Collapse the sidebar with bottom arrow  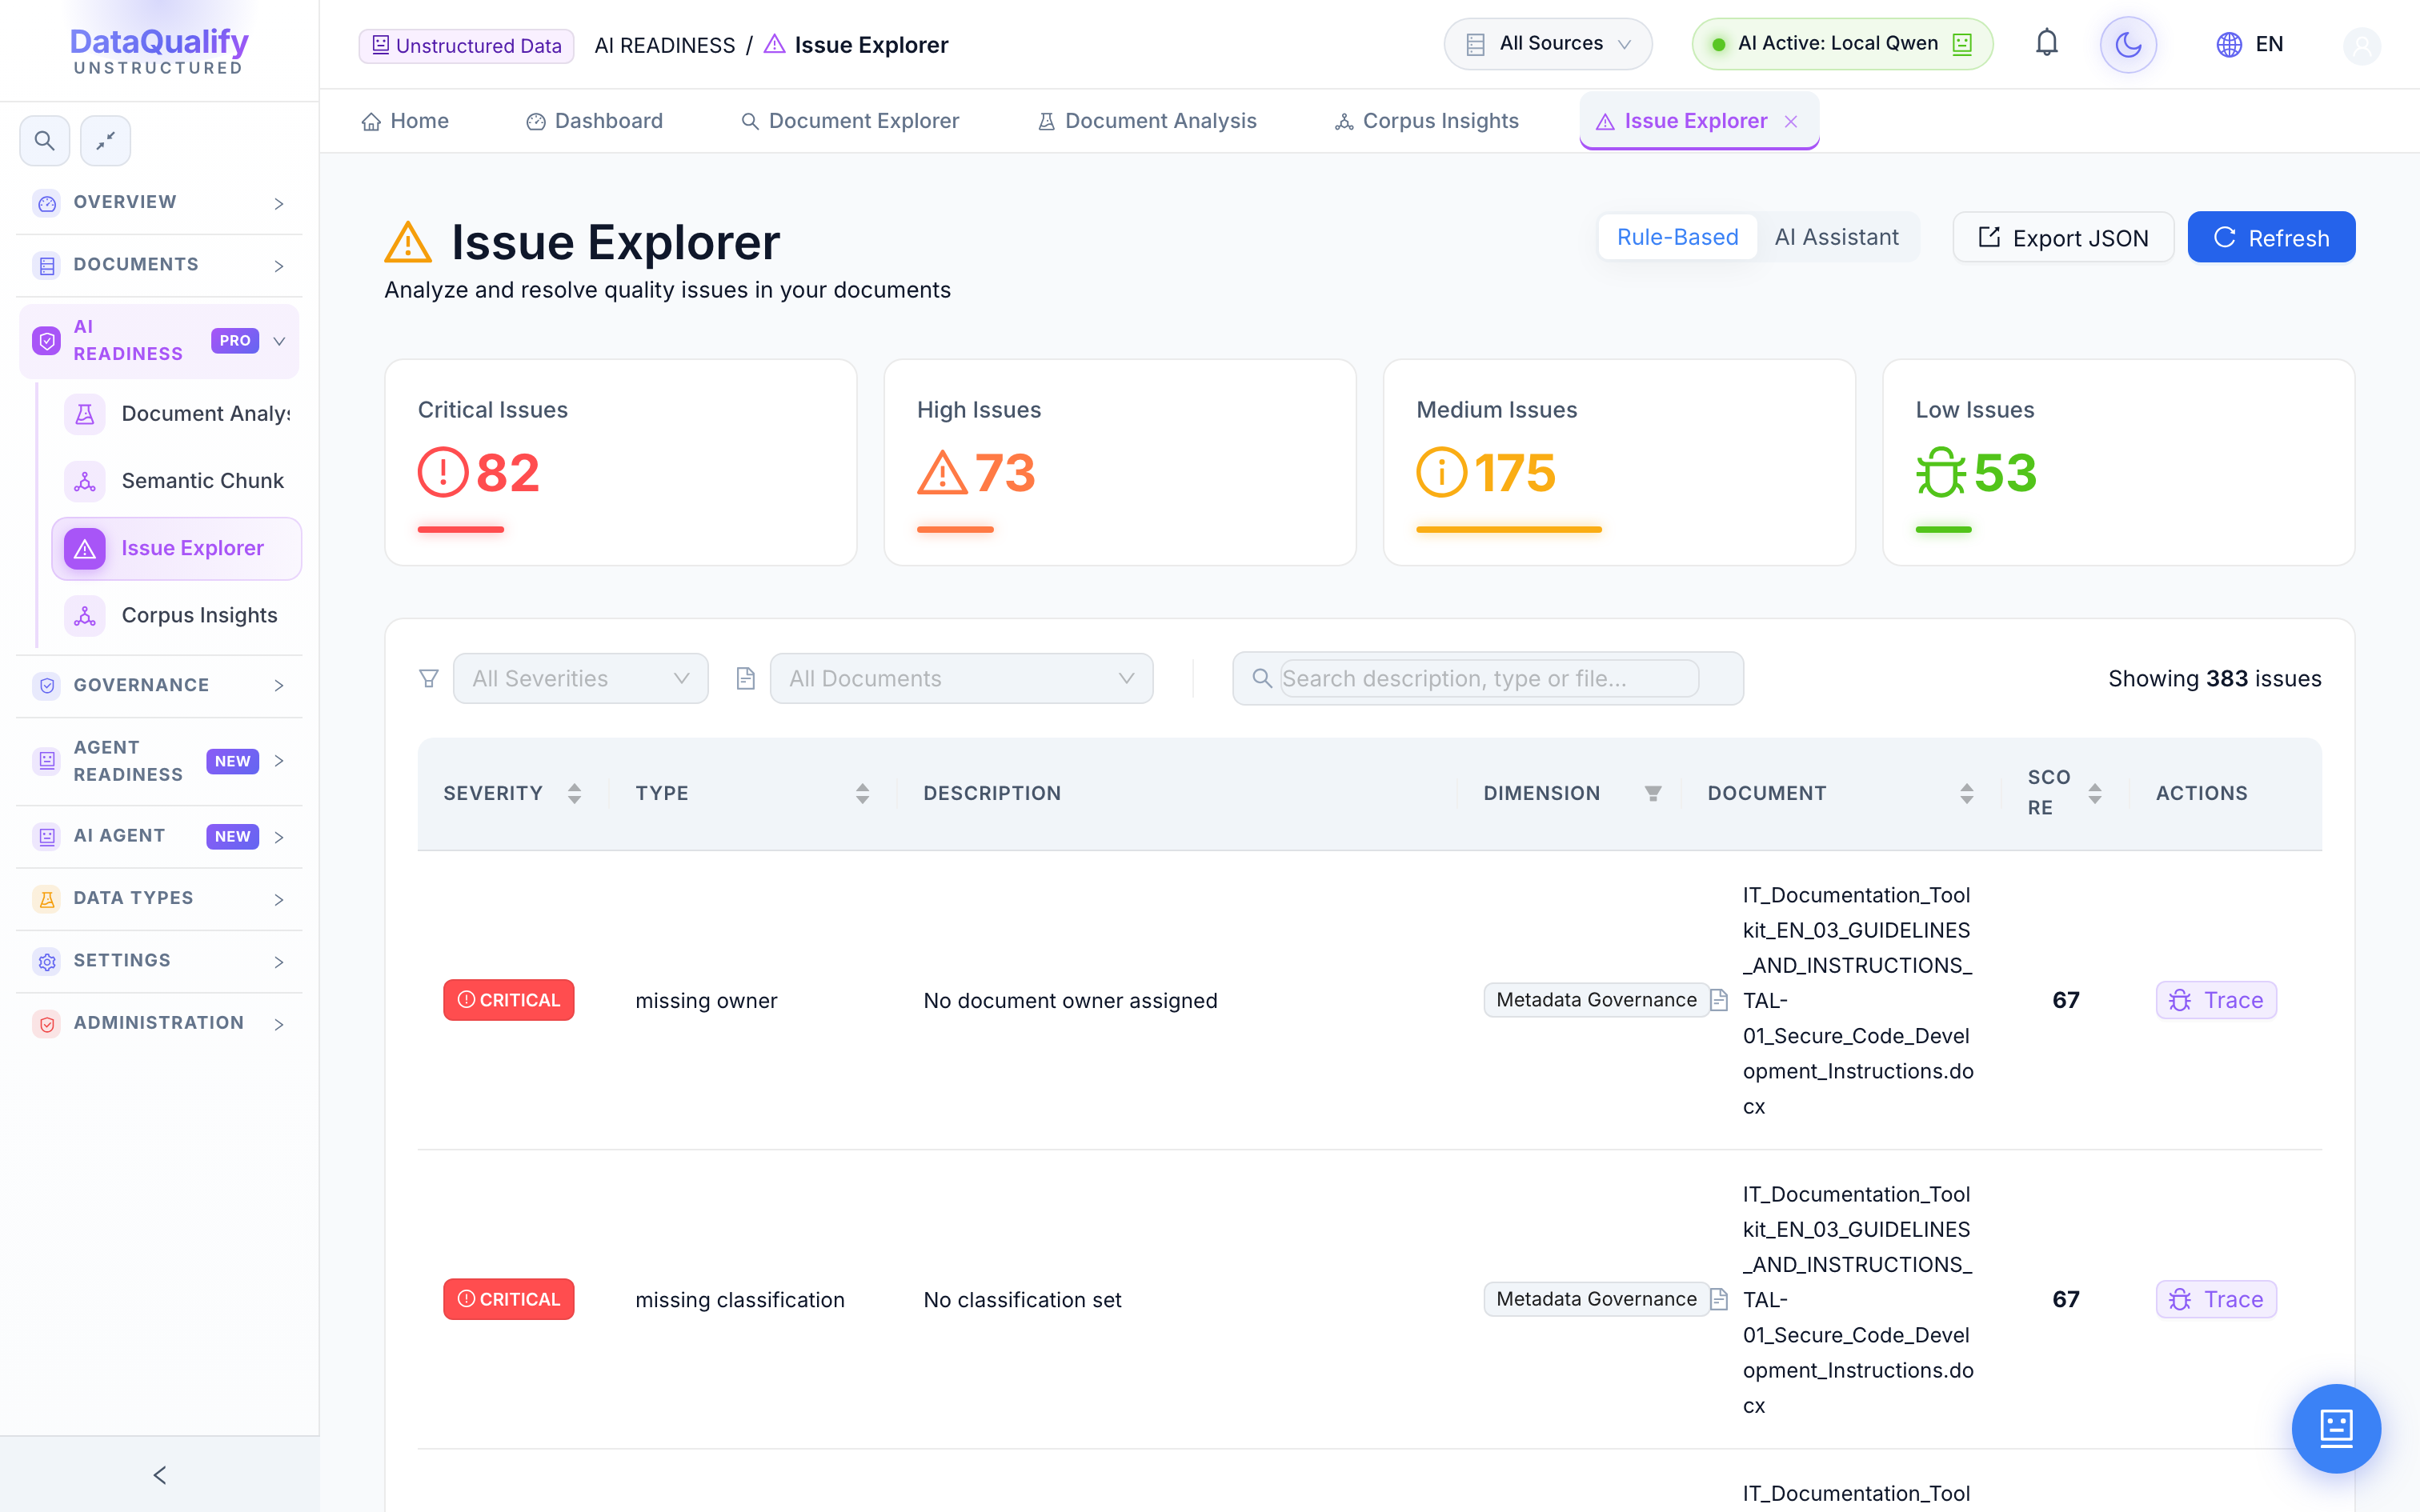pyautogui.click(x=159, y=1475)
